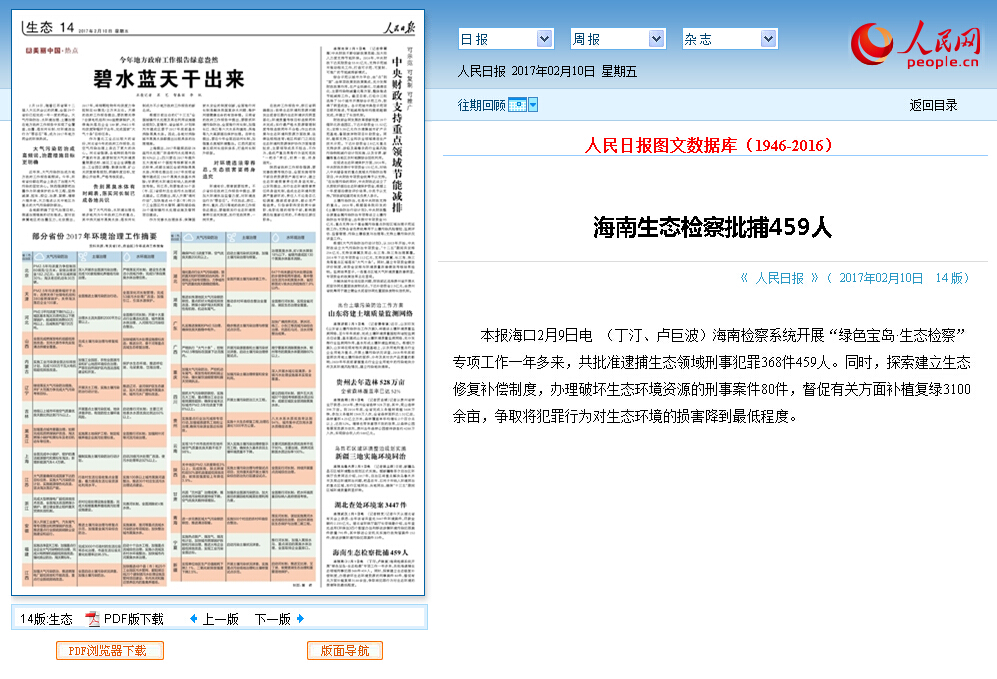Click the headline 海南生态检察批捕459人

712,227
